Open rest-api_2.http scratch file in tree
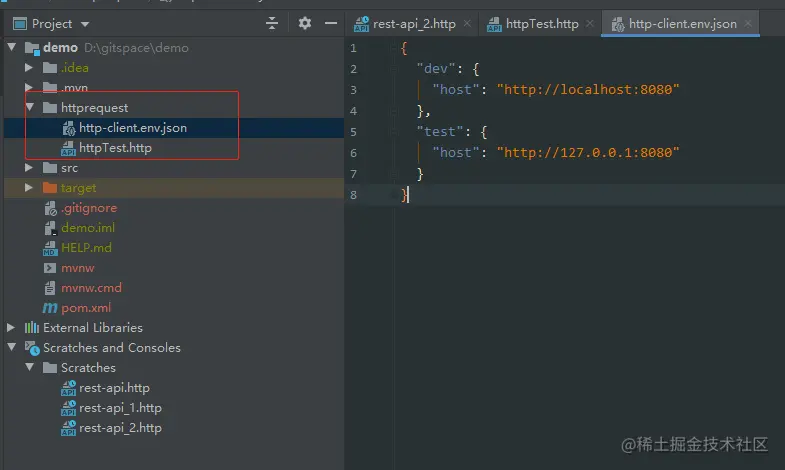 (x=120, y=428)
